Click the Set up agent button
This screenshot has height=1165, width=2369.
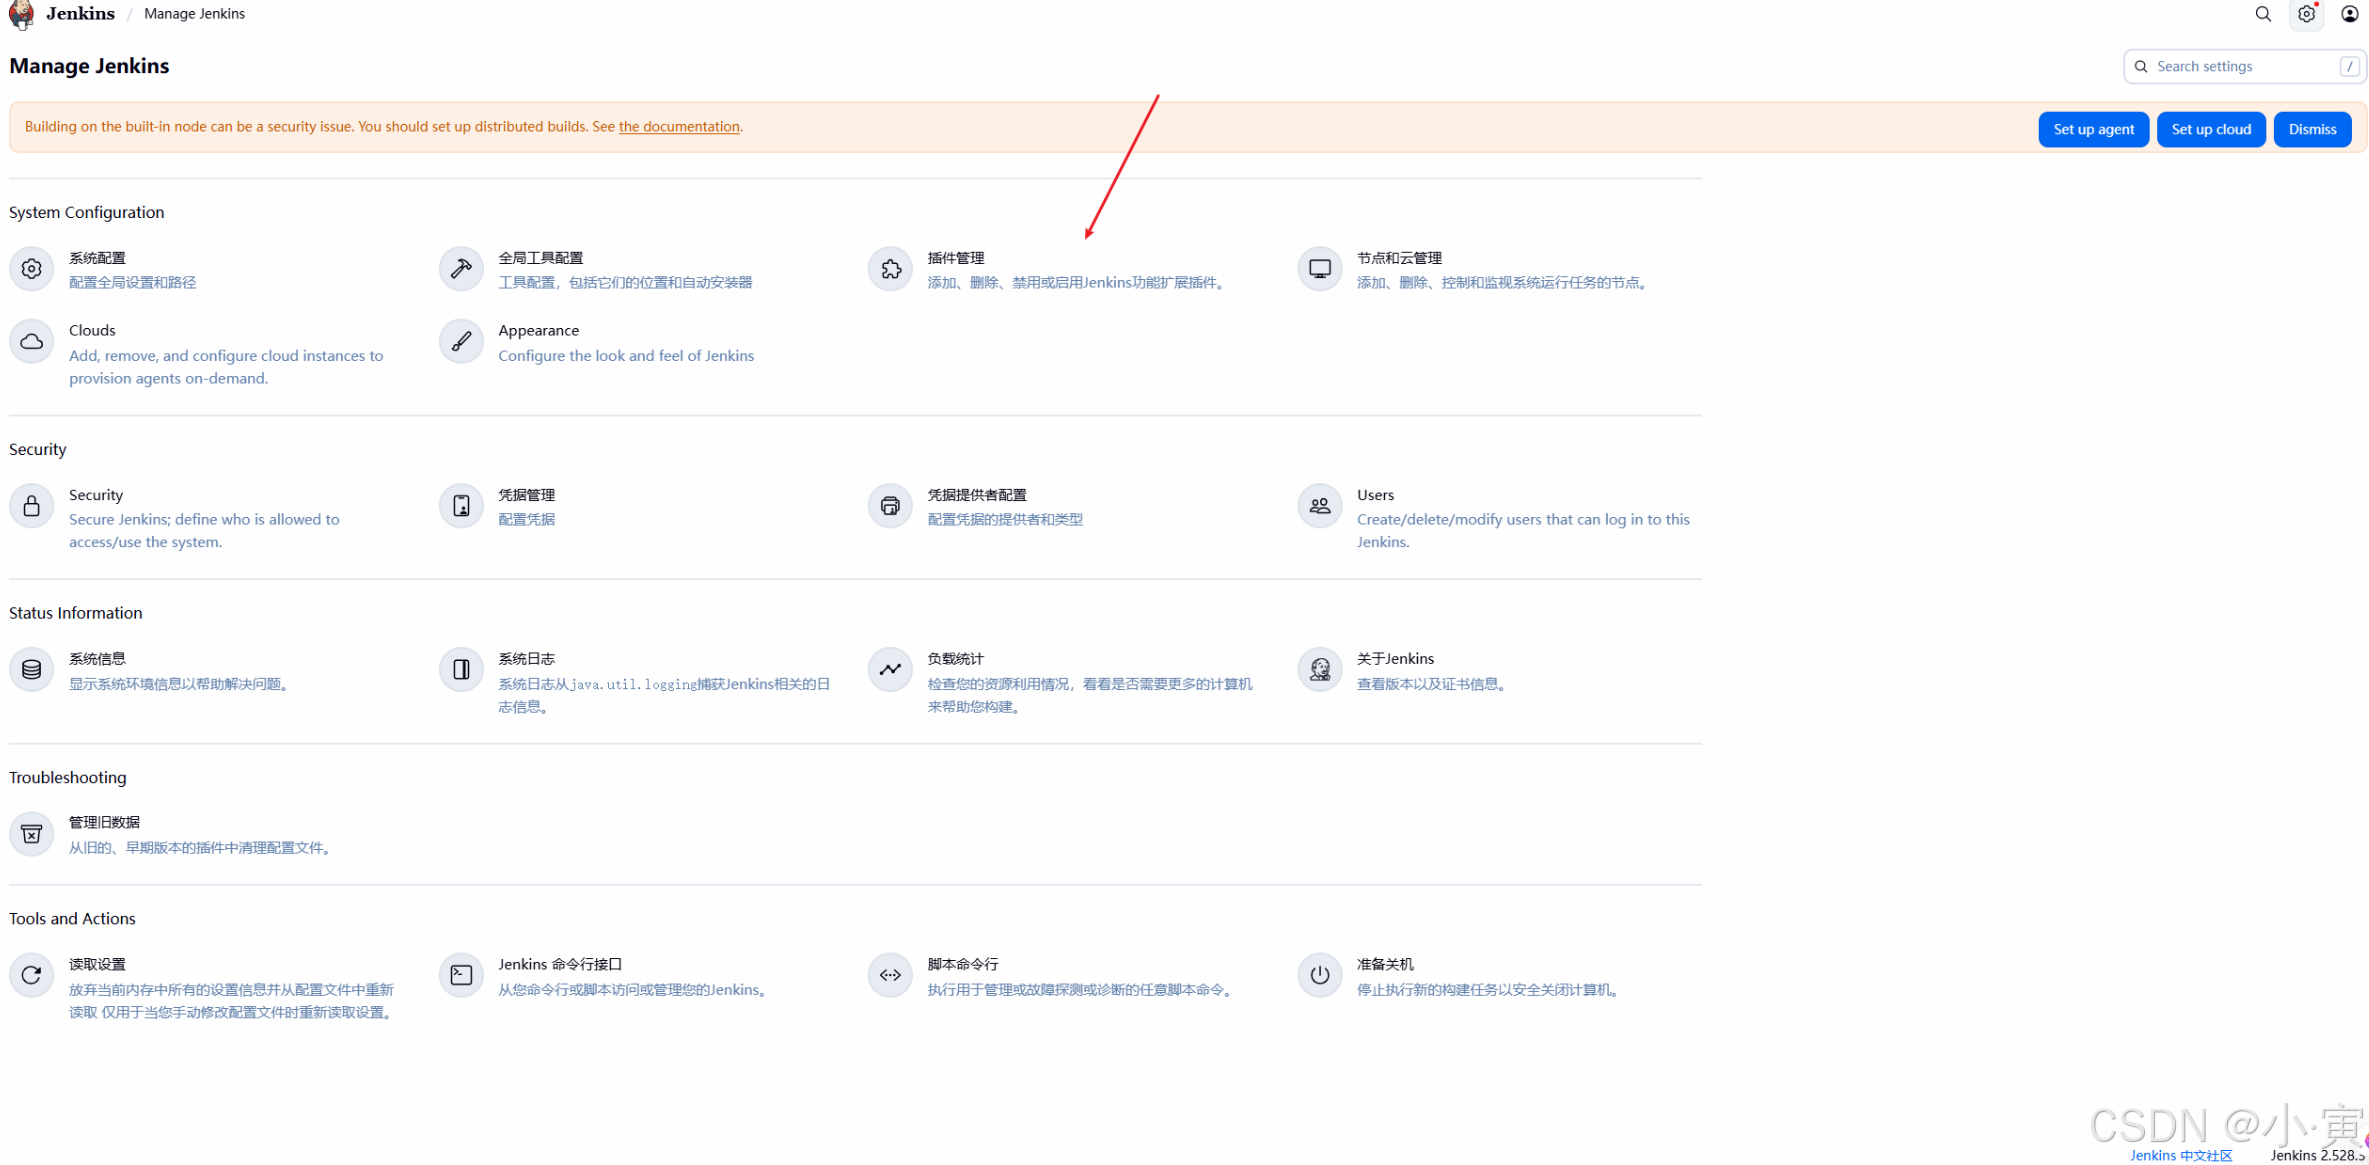(2093, 129)
